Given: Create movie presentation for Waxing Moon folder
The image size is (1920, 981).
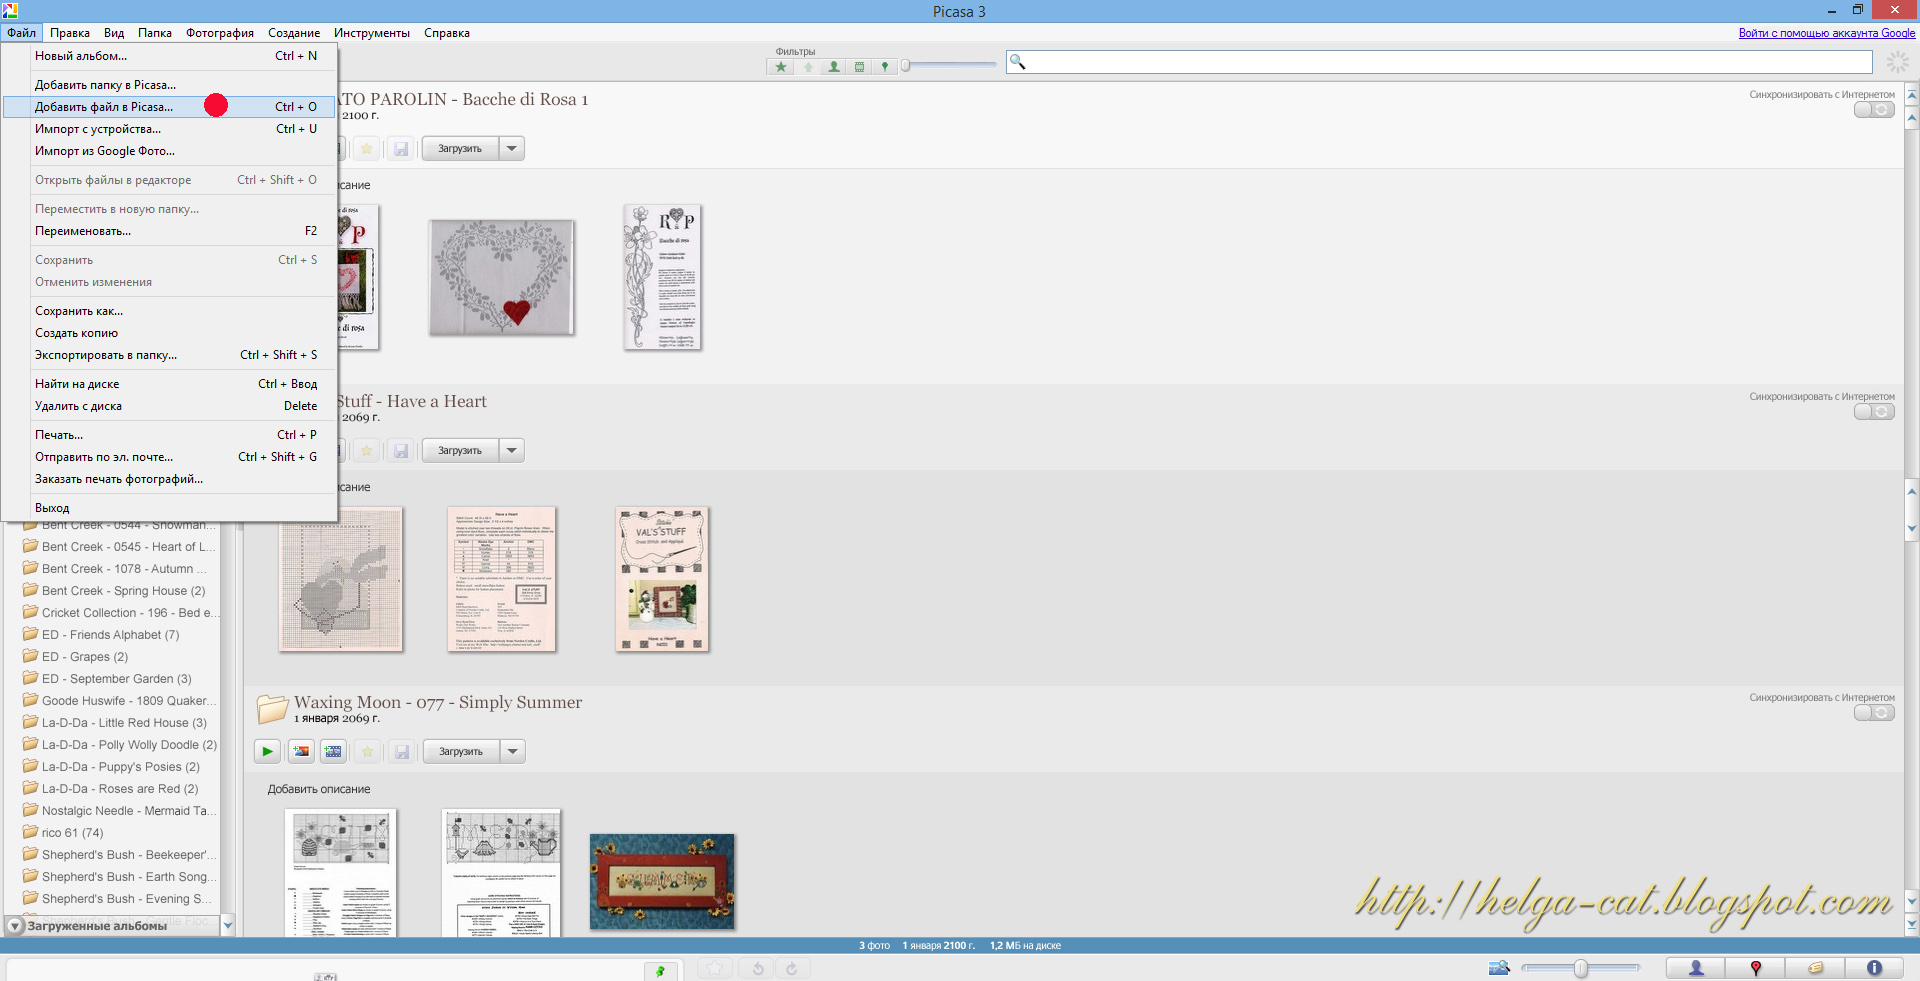Looking at the screenshot, I should click(334, 751).
